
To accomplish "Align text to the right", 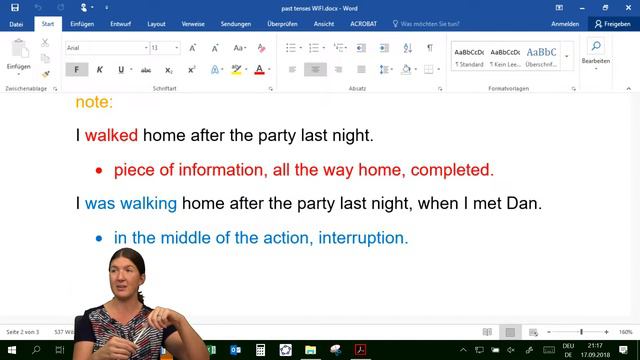I will (x=338, y=70).
